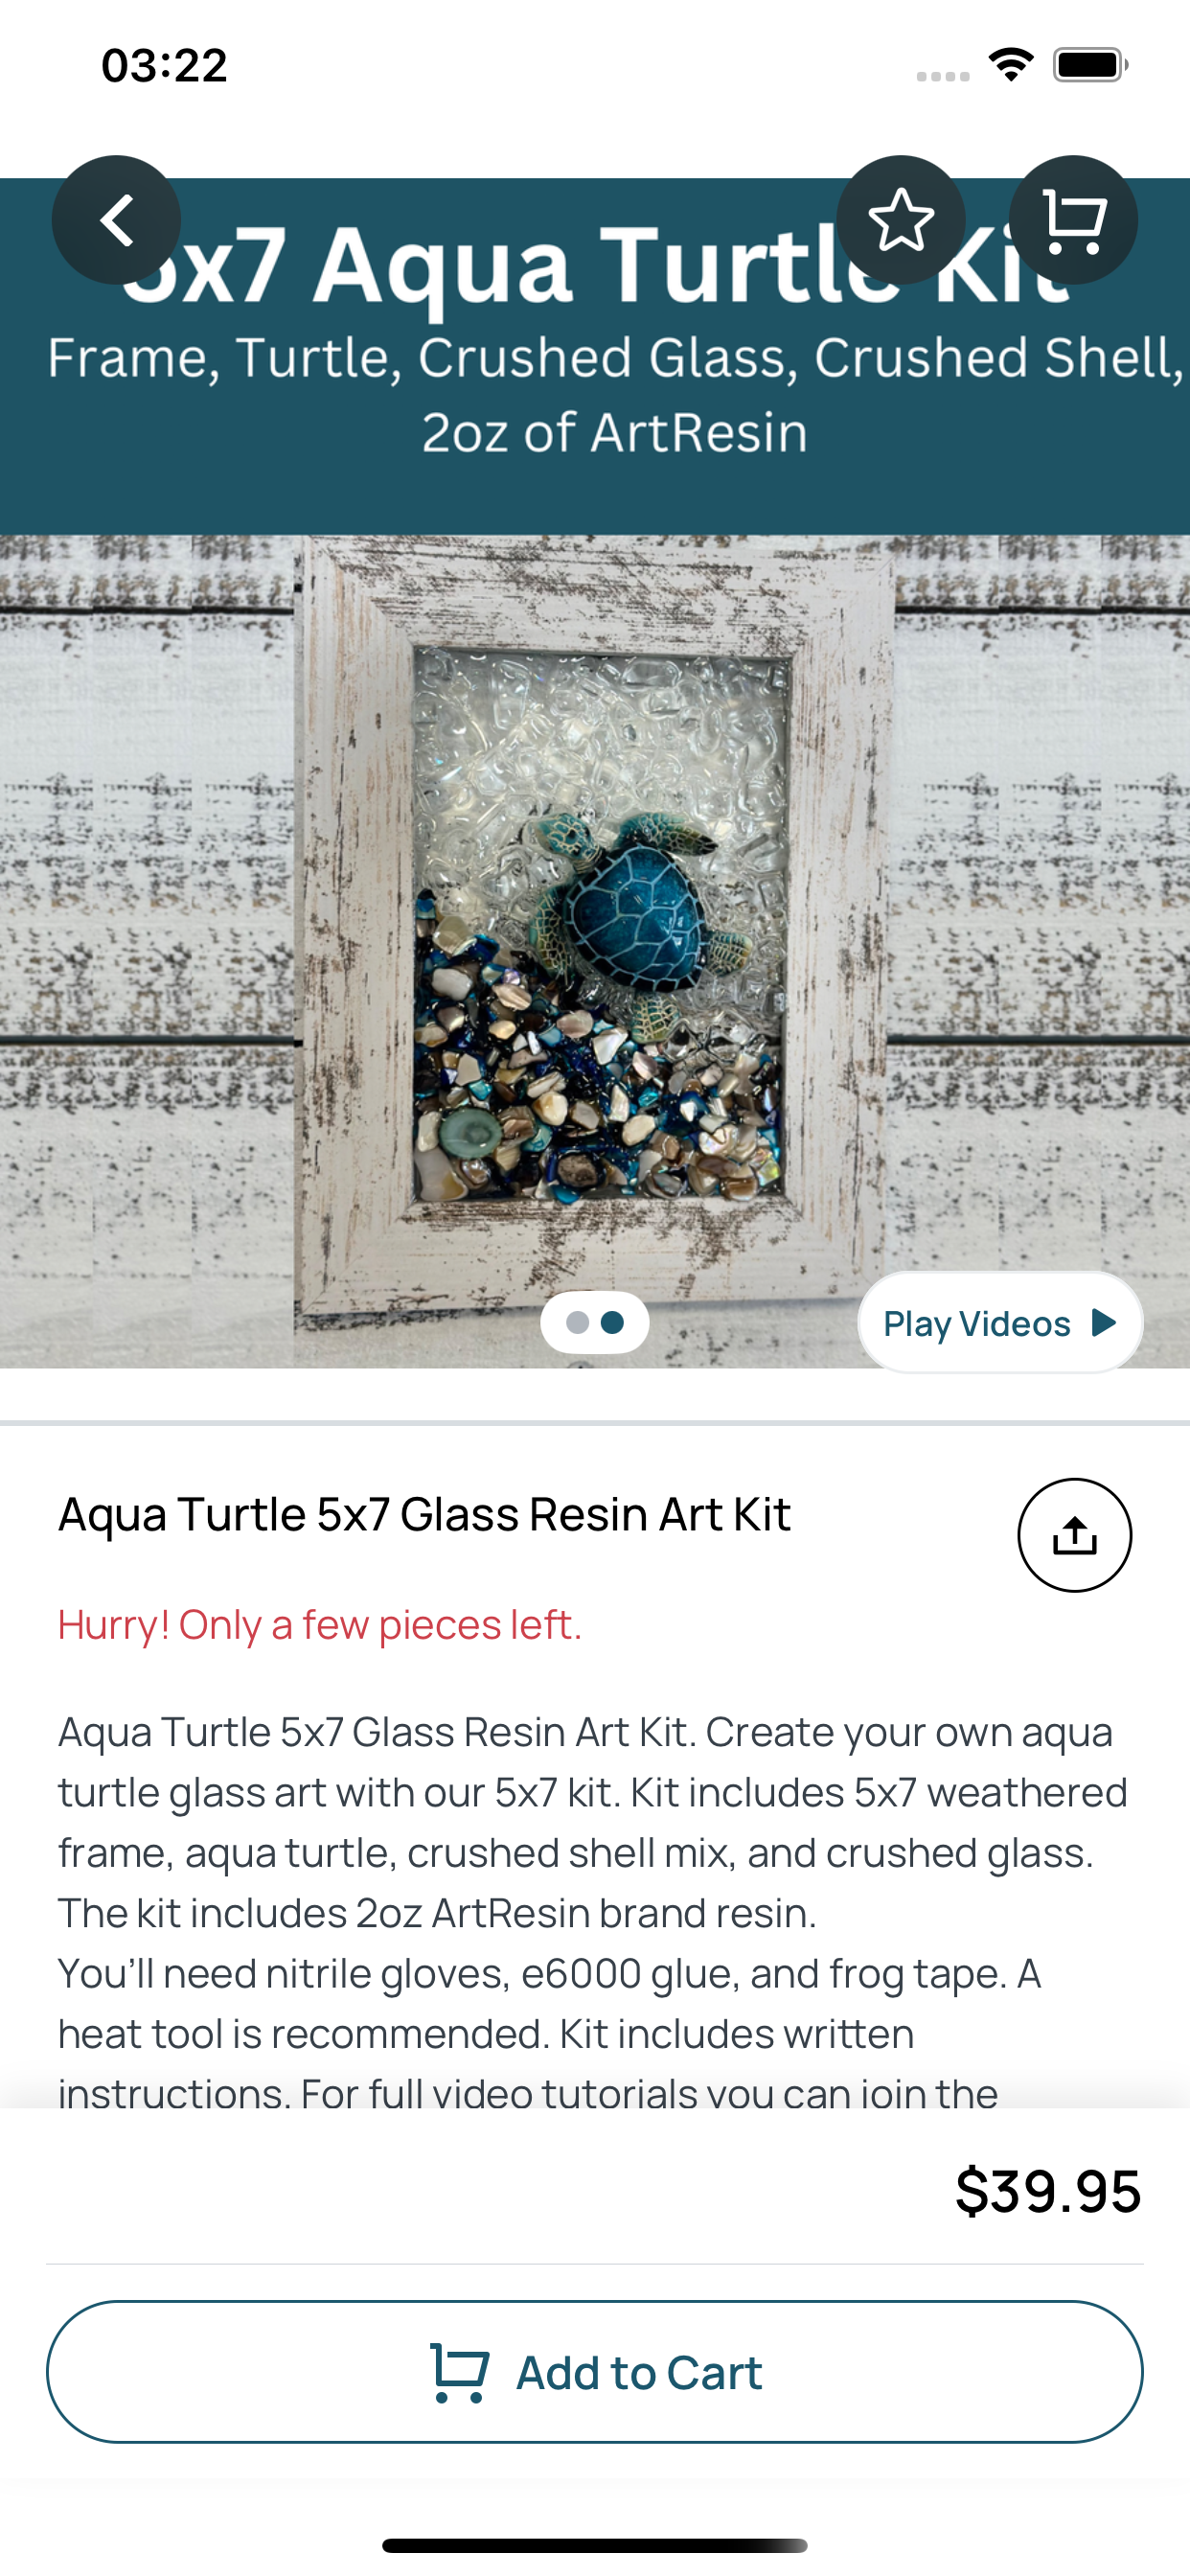
Task: Tap the battery status icon
Action: coord(1091,65)
